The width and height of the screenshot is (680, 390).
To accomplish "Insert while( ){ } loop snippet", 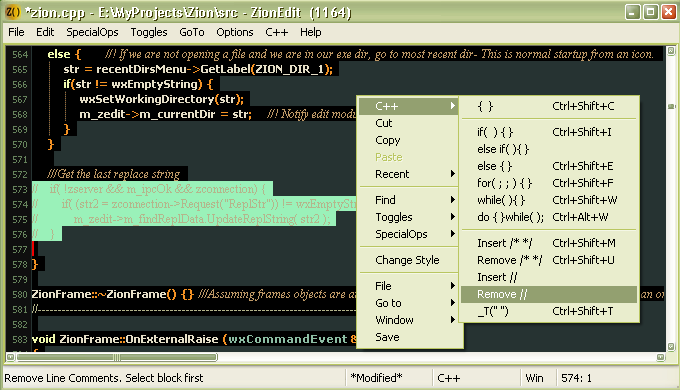I will coord(549,200).
